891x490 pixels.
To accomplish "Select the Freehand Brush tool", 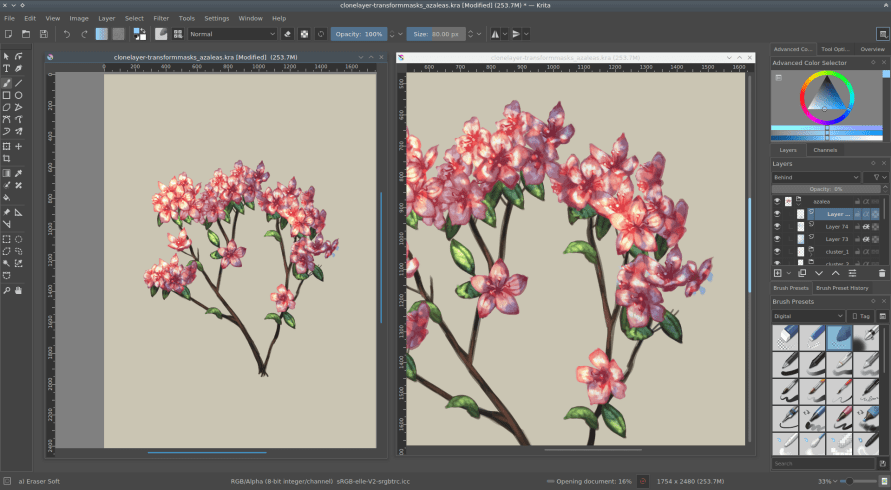I will click(x=6, y=83).
